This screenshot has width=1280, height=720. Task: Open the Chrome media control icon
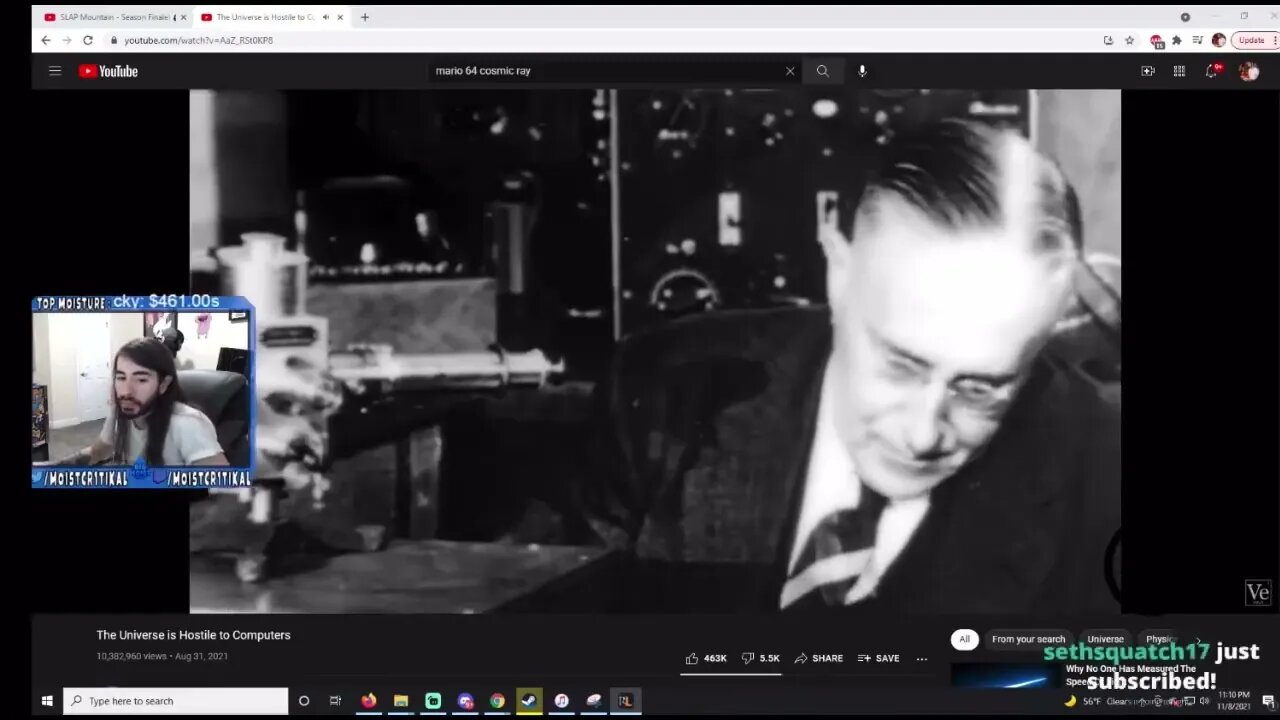pos(1197,40)
